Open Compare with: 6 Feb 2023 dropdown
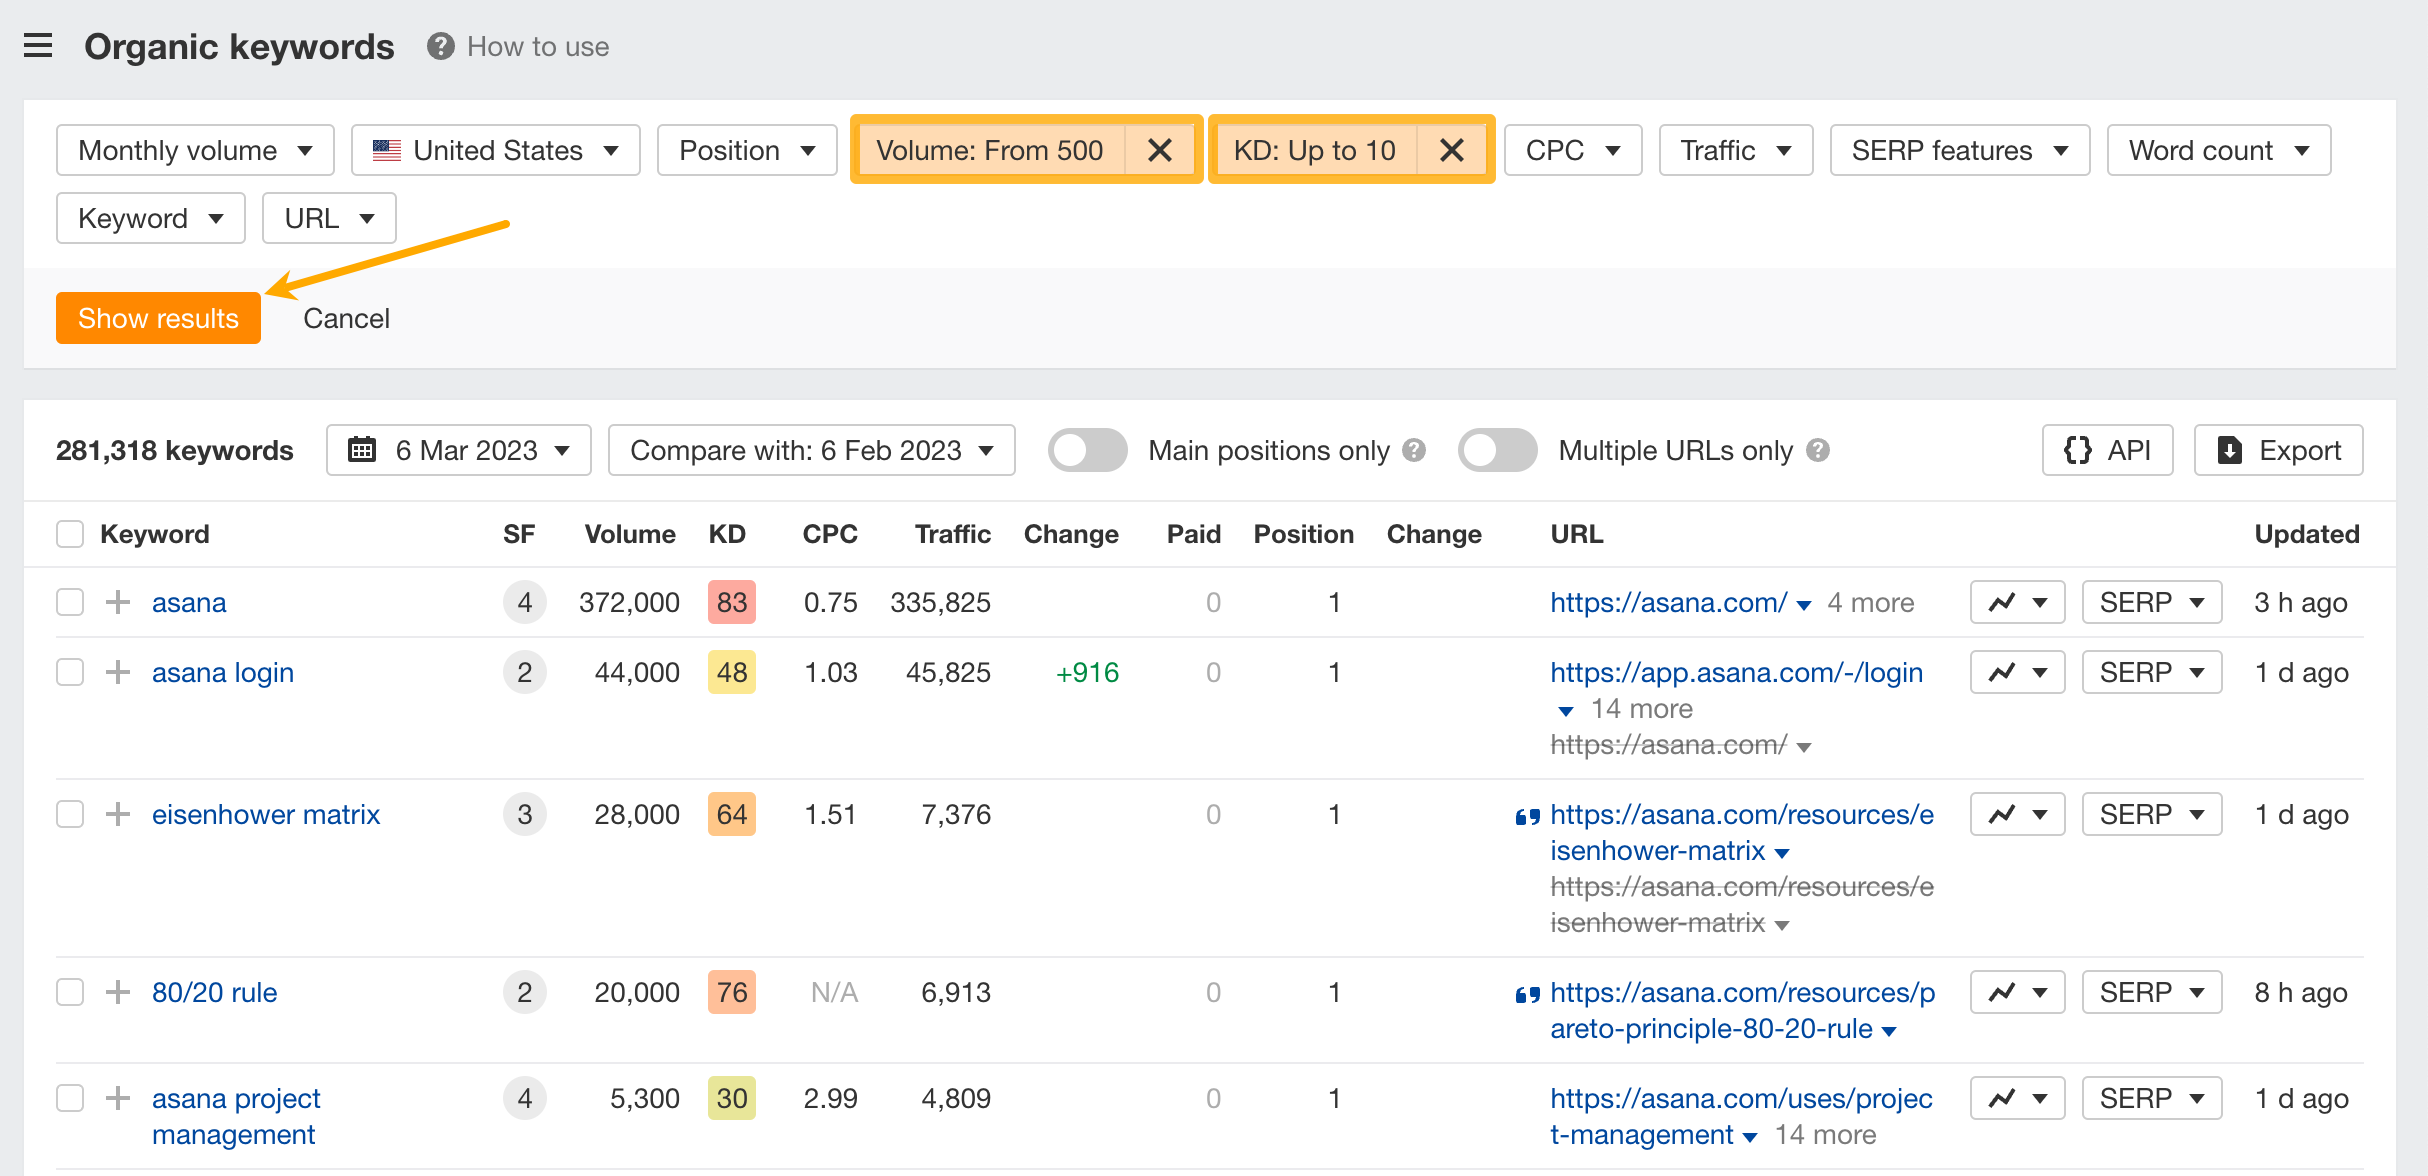Image resolution: width=2428 pixels, height=1176 pixels. [x=812, y=450]
